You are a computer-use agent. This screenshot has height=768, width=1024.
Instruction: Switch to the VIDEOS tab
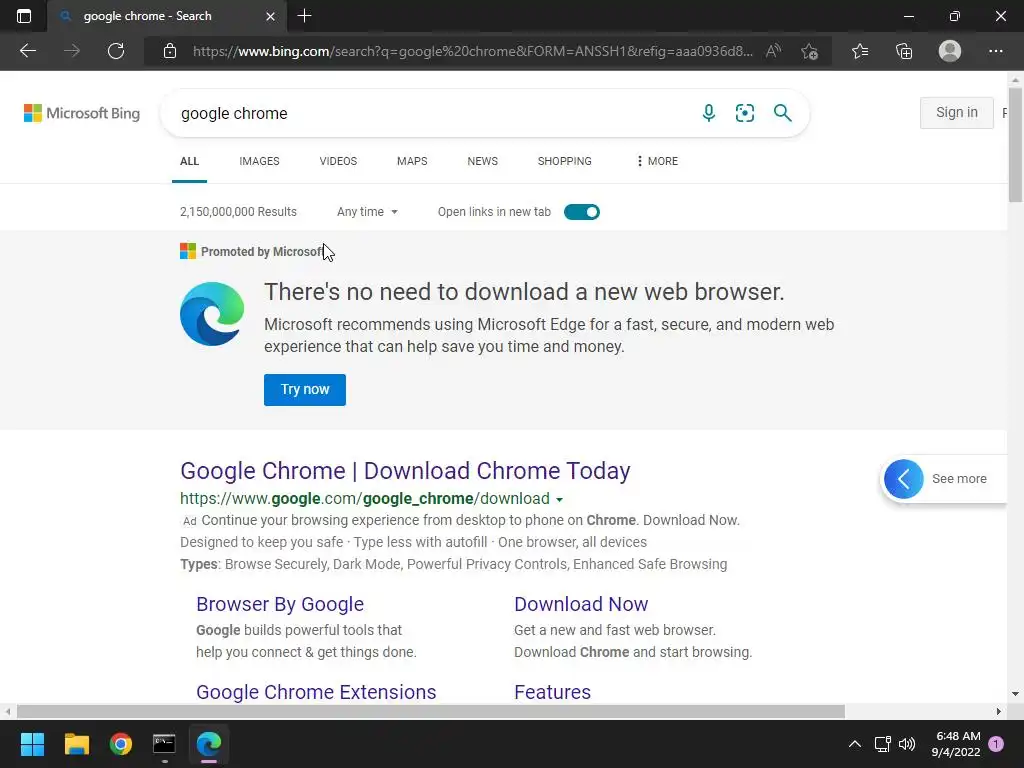click(338, 161)
